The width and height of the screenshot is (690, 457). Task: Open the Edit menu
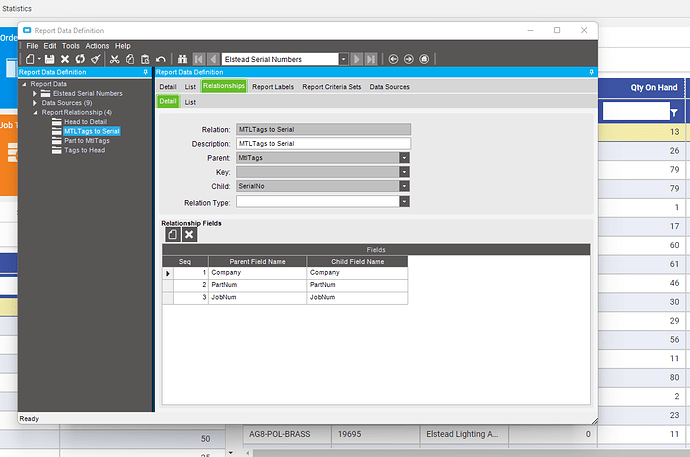(x=50, y=46)
